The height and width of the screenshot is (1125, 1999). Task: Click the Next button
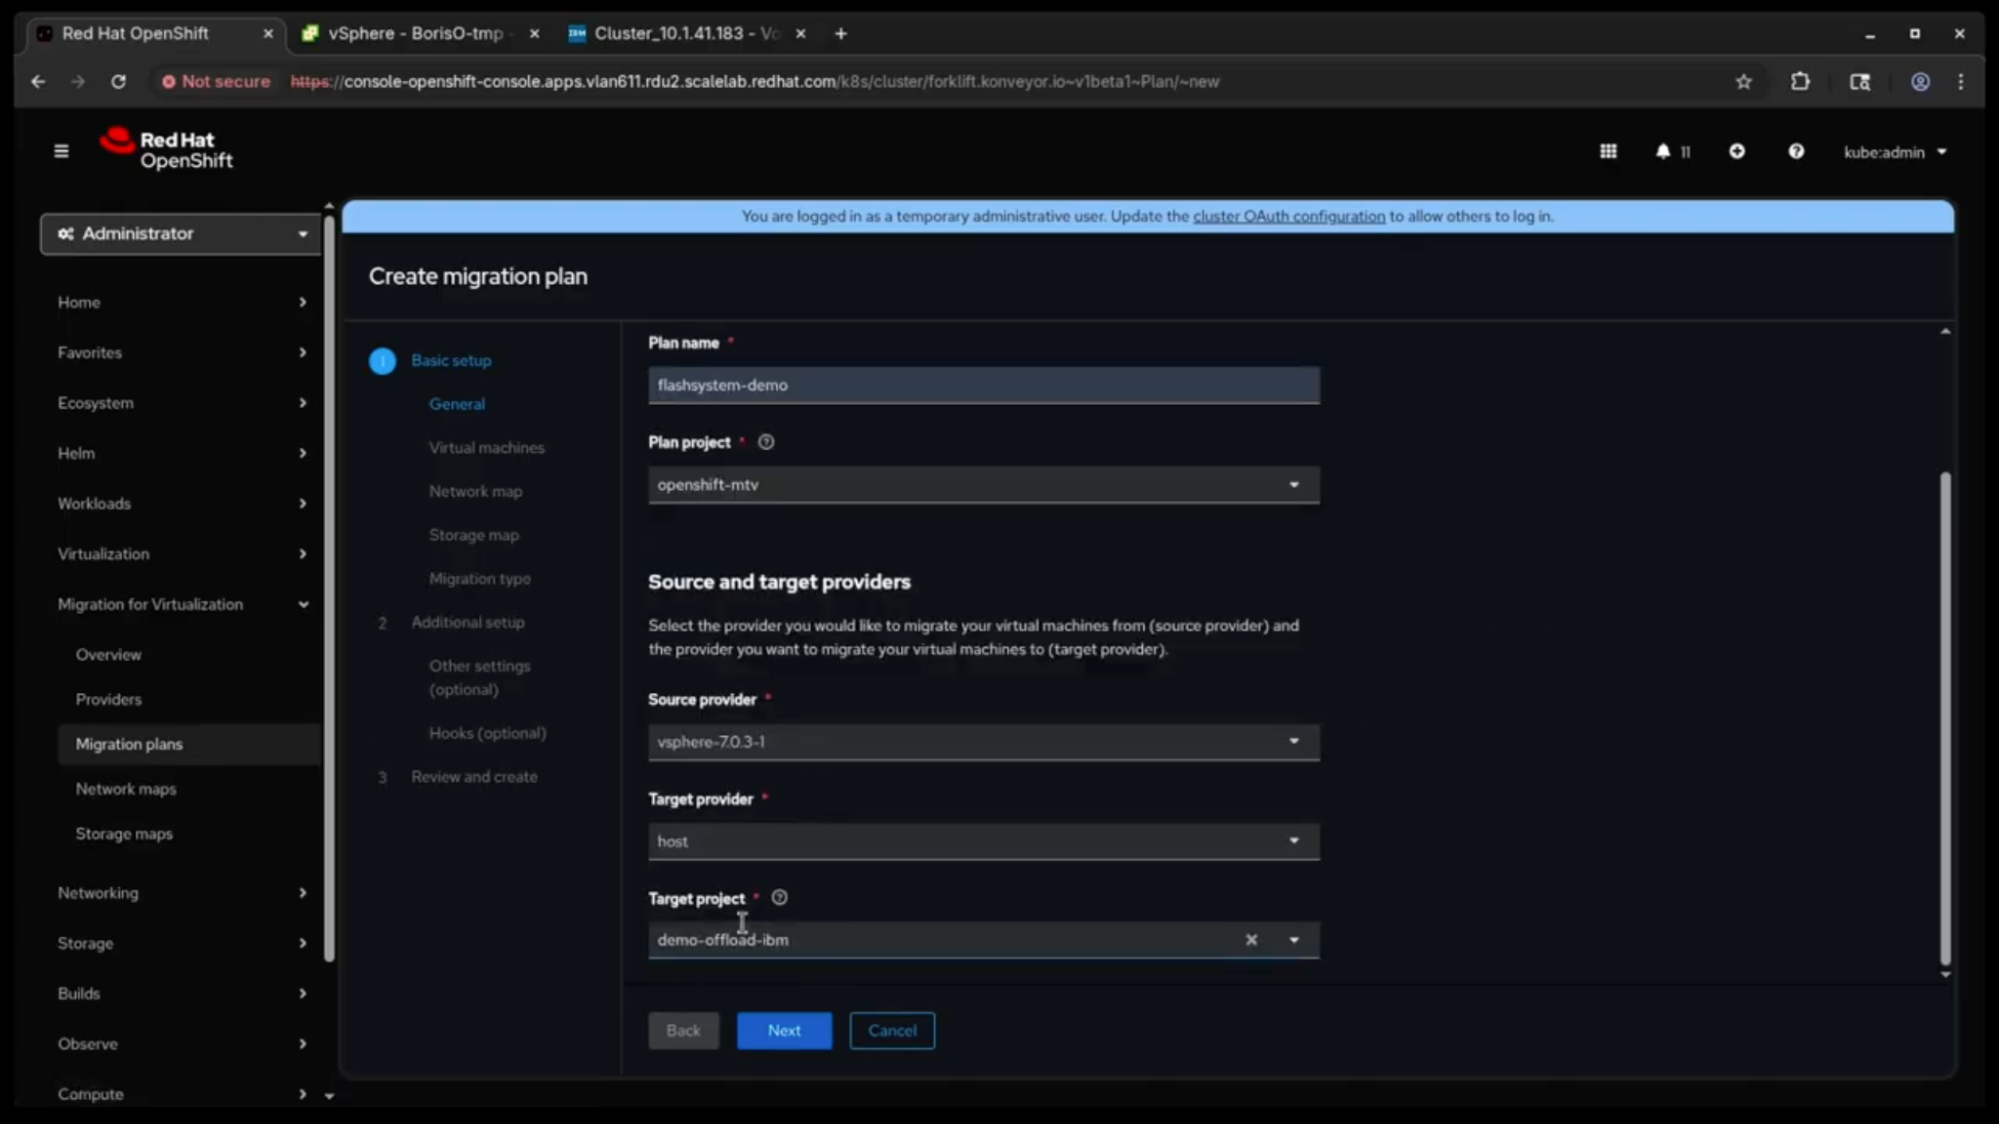[784, 1030]
